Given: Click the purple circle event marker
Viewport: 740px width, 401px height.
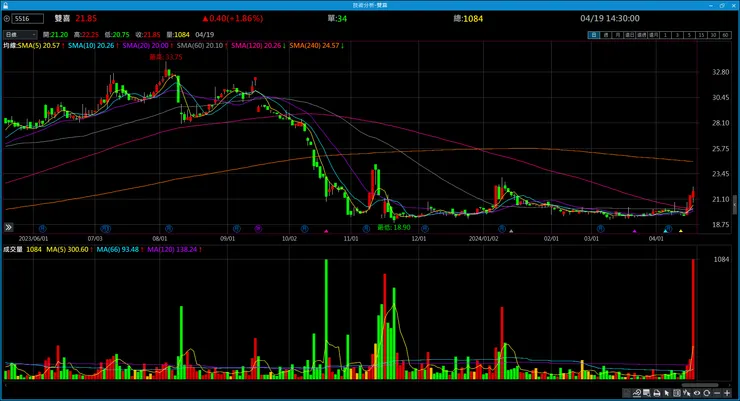Looking at the screenshot, I should click(258, 228).
